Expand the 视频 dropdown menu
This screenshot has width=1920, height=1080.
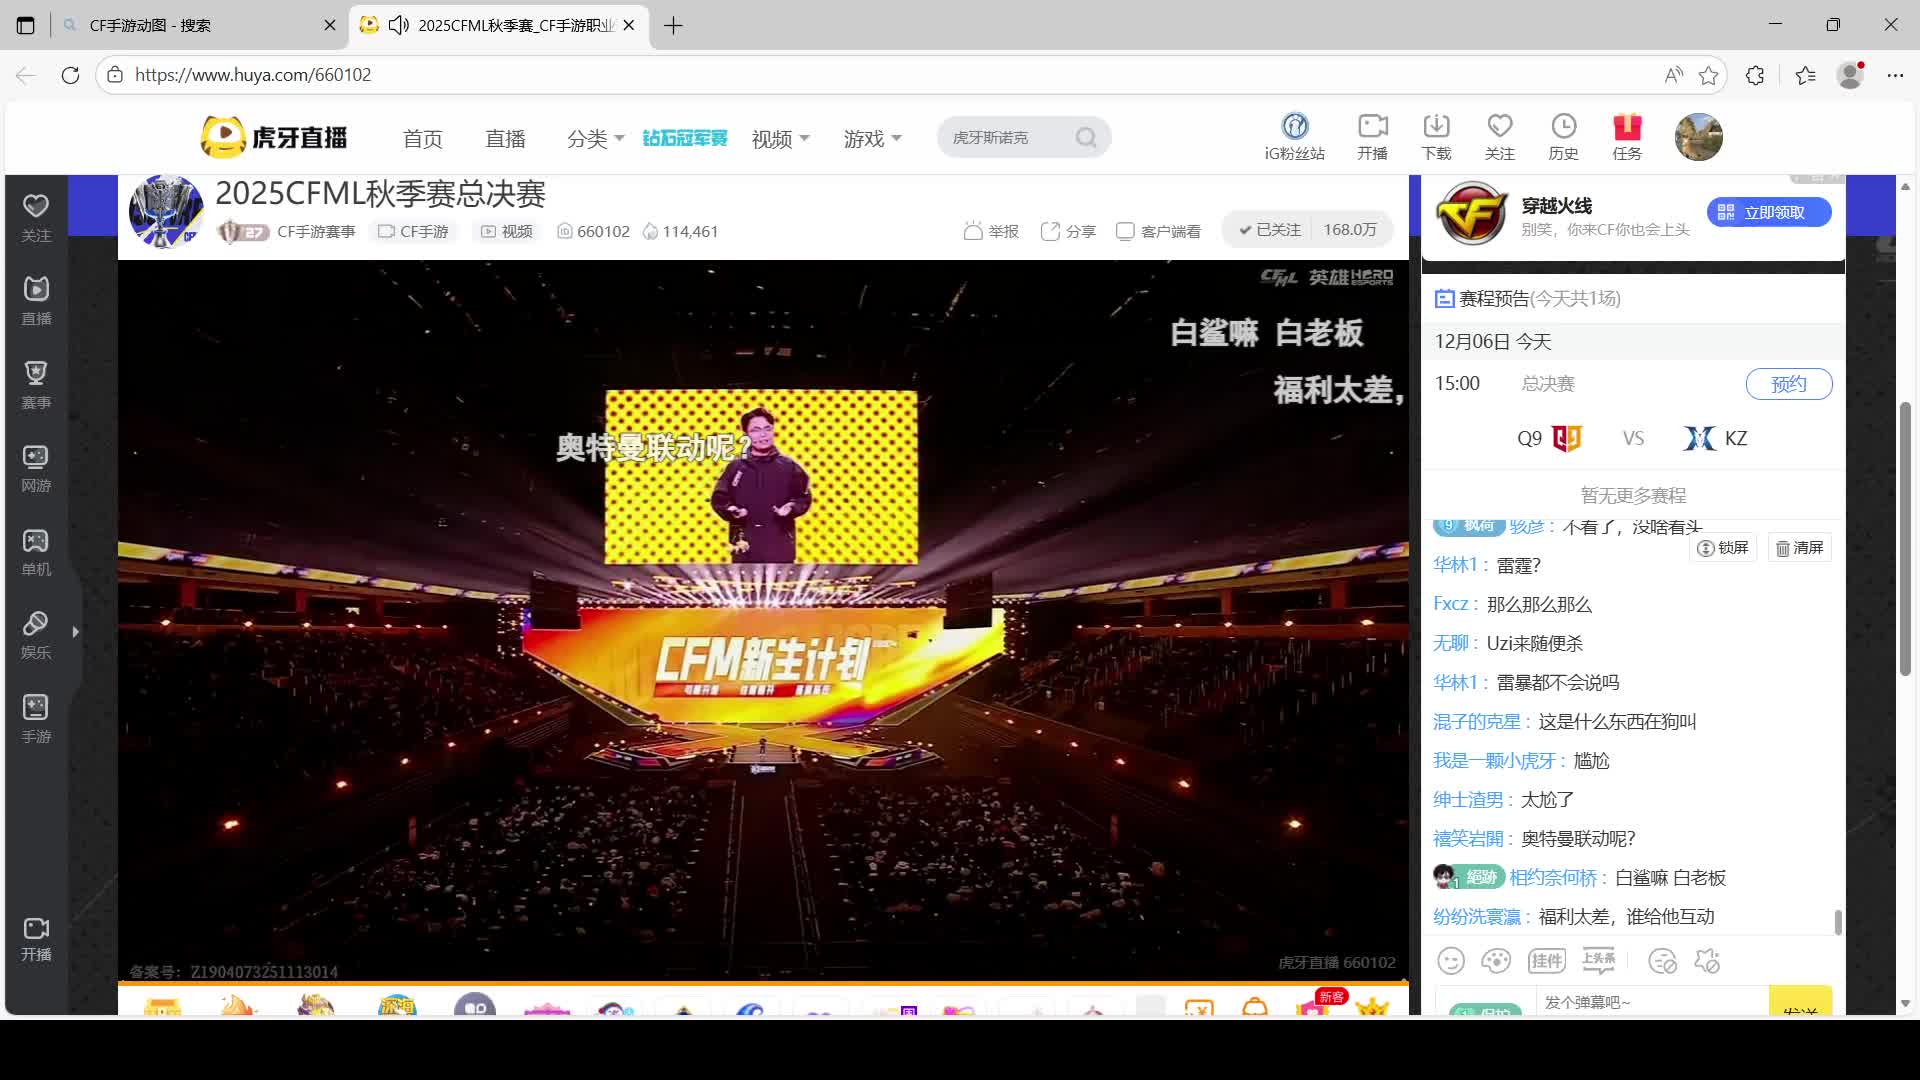tap(780, 139)
